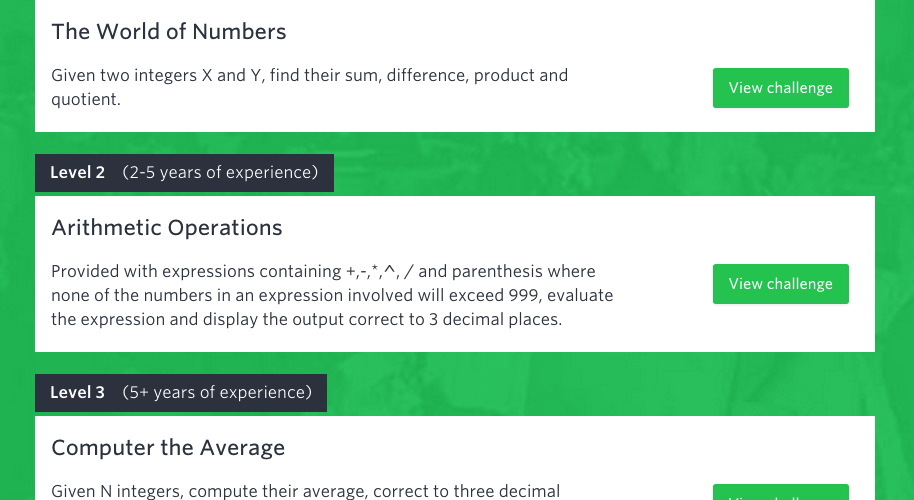Click the expressions containing +,-,*,^,/ description line
914x500 pixels.
tap(324, 272)
